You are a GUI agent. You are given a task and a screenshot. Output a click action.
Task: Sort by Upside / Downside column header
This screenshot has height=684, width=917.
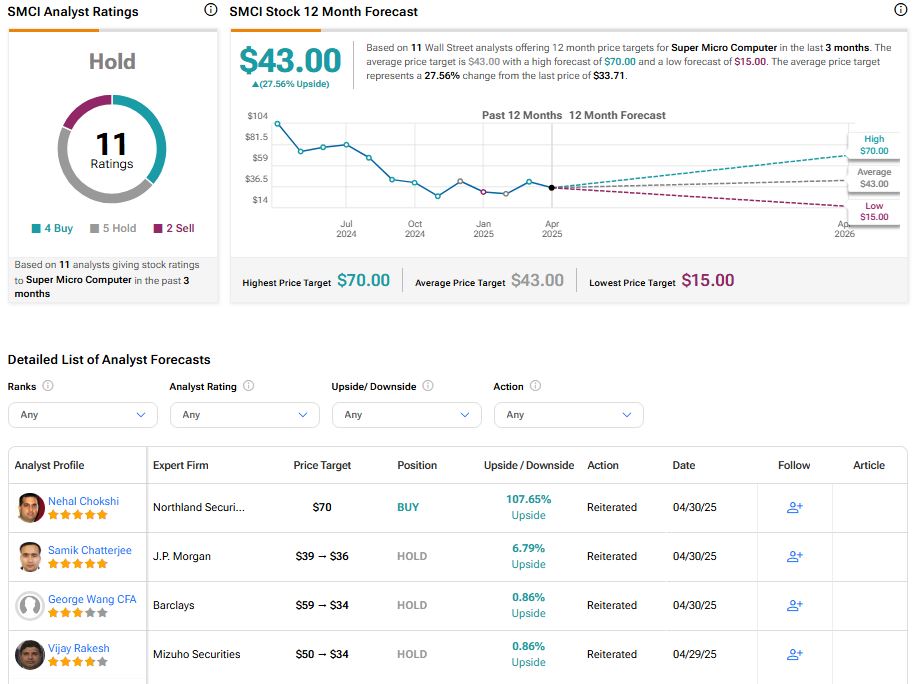click(529, 465)
